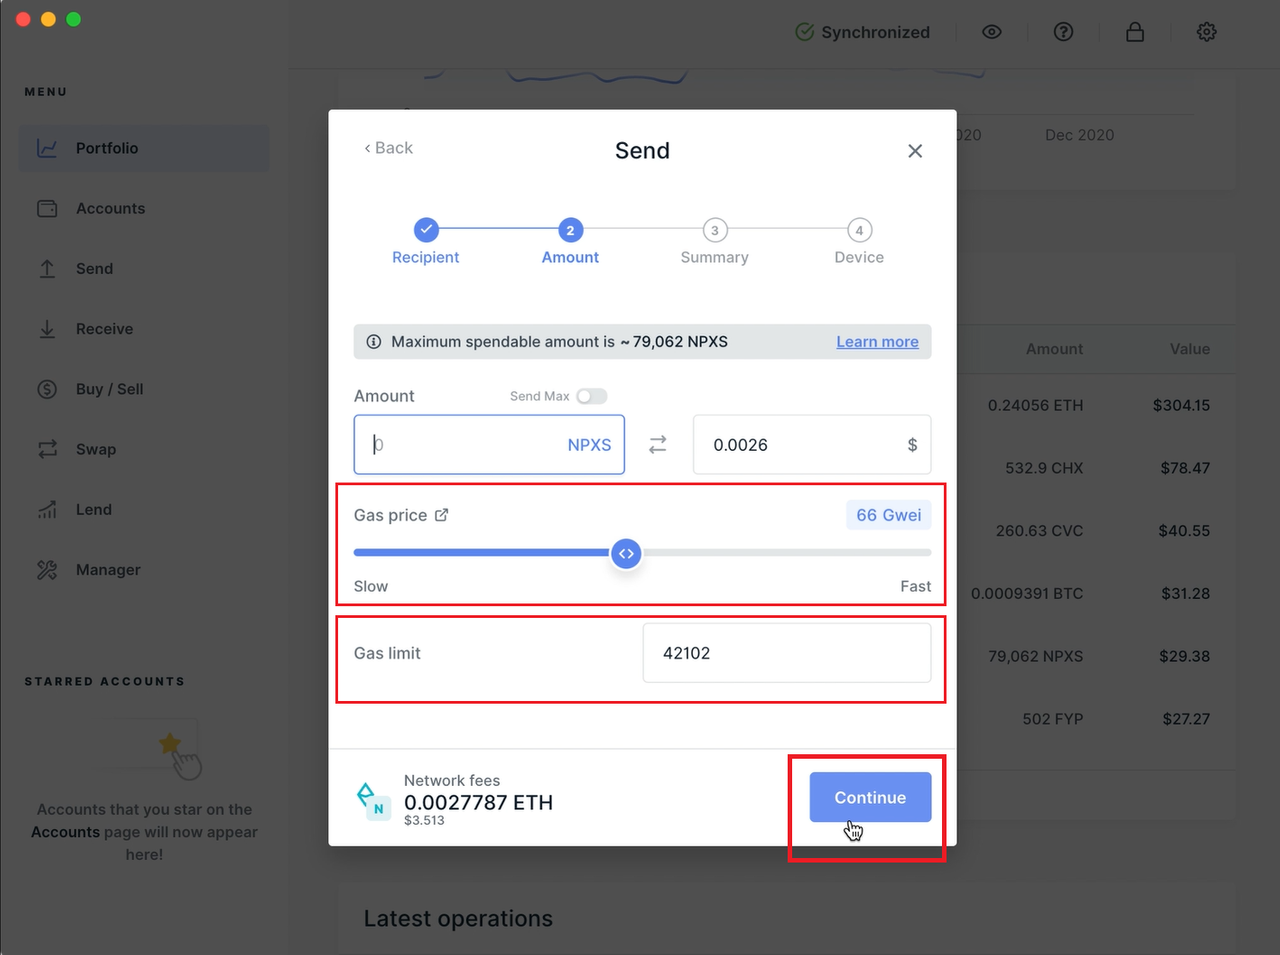Click the Summary step 3 circle
This screenshot has width=1280, height=955.
click(x=714, y=230)
